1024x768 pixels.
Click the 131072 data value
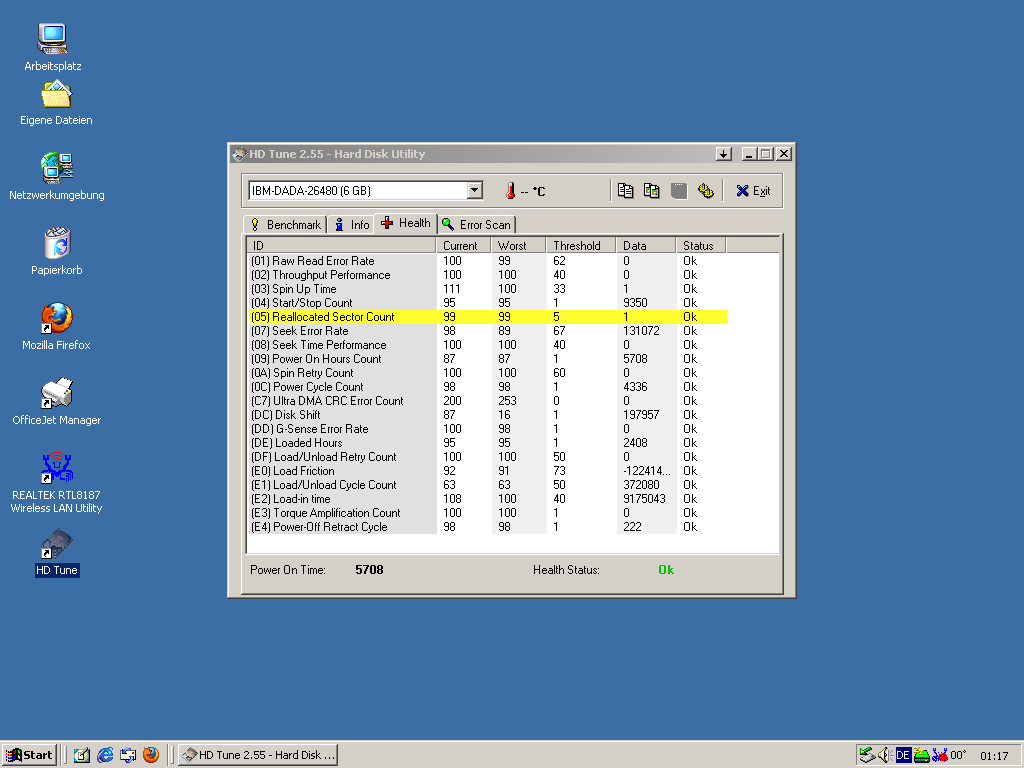coord(641,331)
